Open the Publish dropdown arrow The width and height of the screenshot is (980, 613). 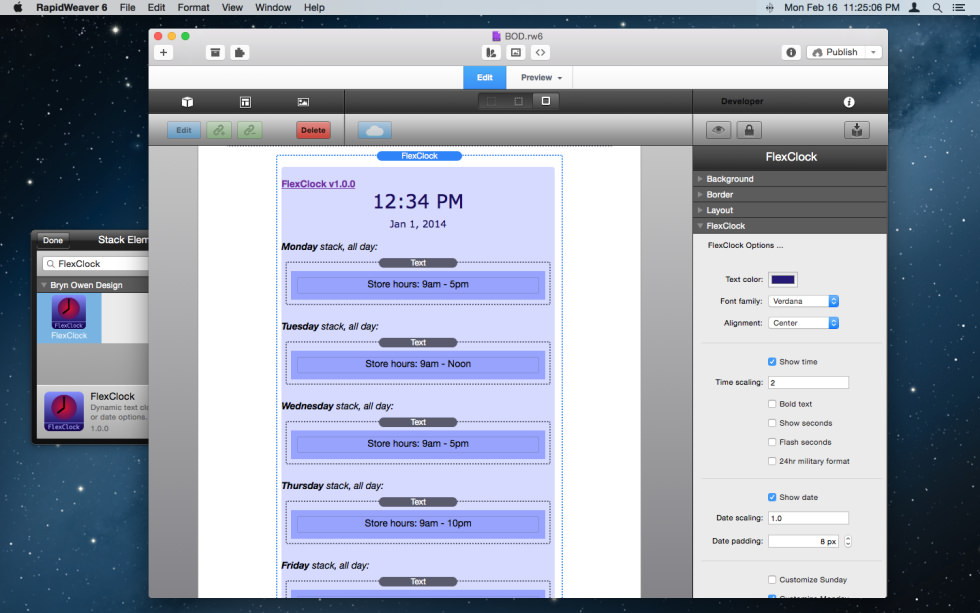873,52
